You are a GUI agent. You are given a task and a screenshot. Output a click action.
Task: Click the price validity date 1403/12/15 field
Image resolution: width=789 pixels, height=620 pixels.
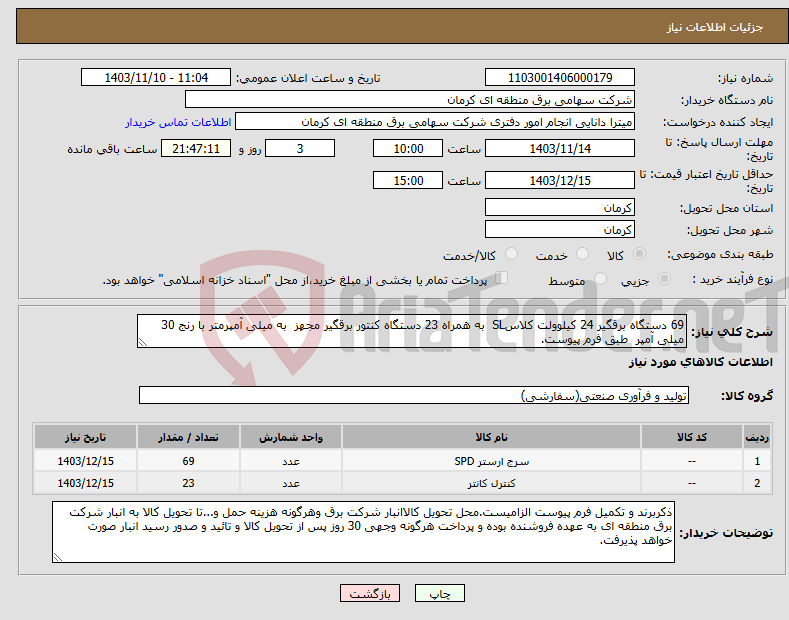click(x=560, y=180)
